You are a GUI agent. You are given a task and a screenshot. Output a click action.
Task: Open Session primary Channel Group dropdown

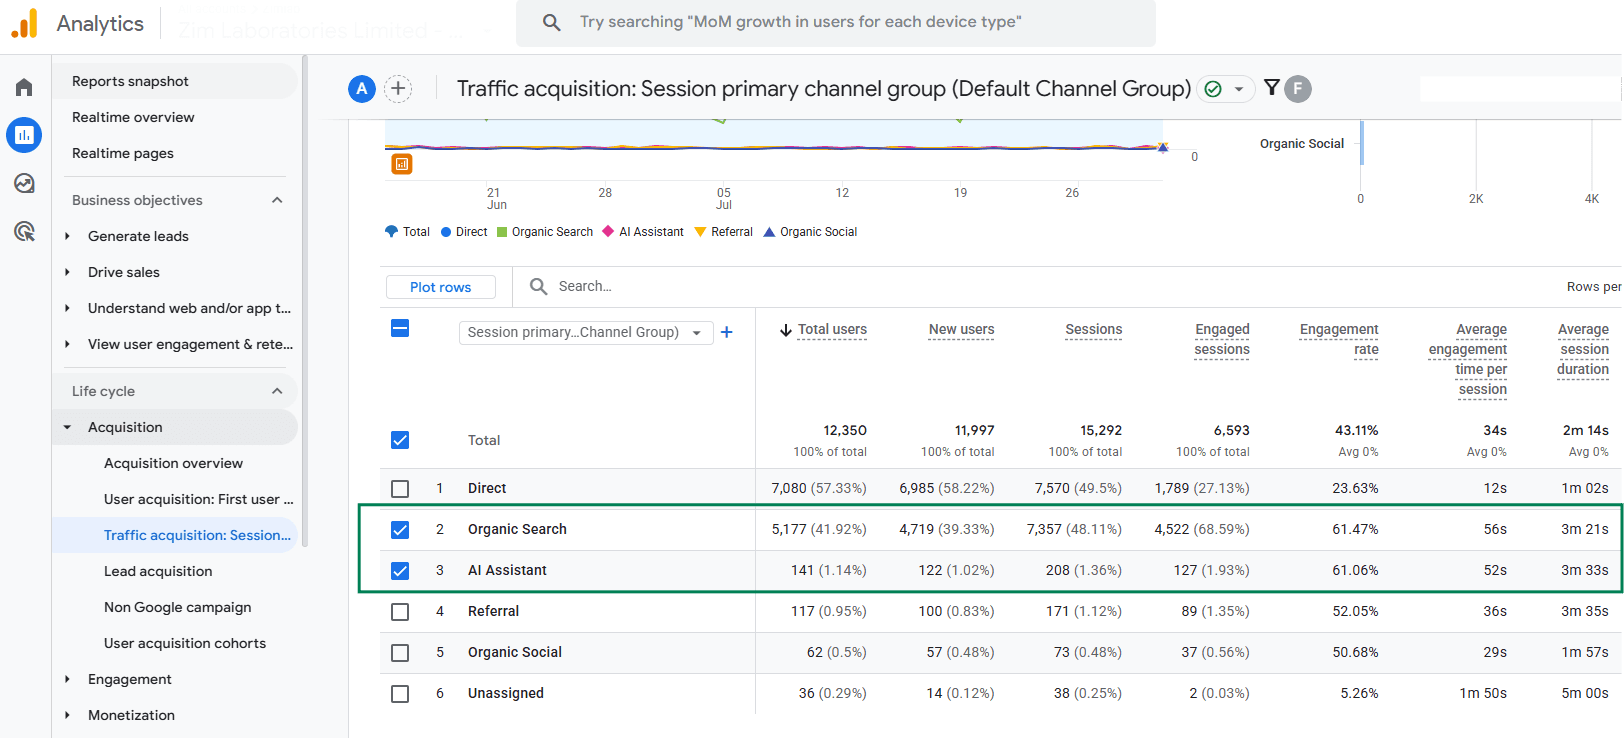click(x=586, y=332)
